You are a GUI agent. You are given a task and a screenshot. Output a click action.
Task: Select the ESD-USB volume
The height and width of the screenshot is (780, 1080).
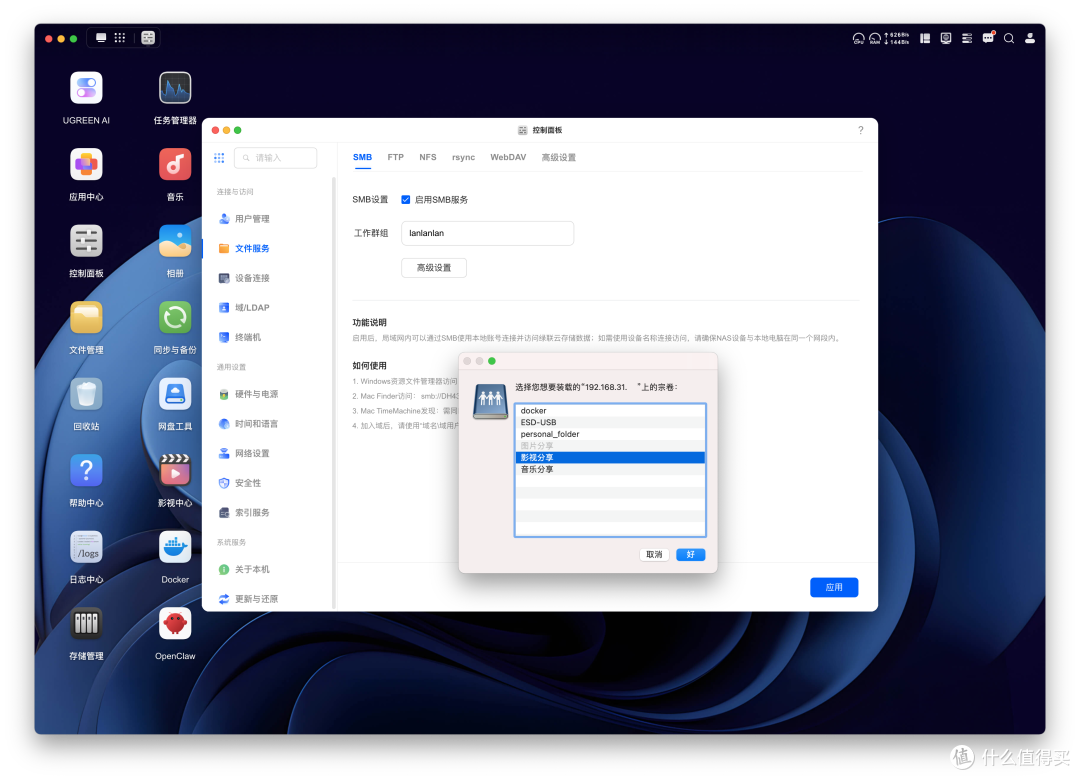click(610, 422)
